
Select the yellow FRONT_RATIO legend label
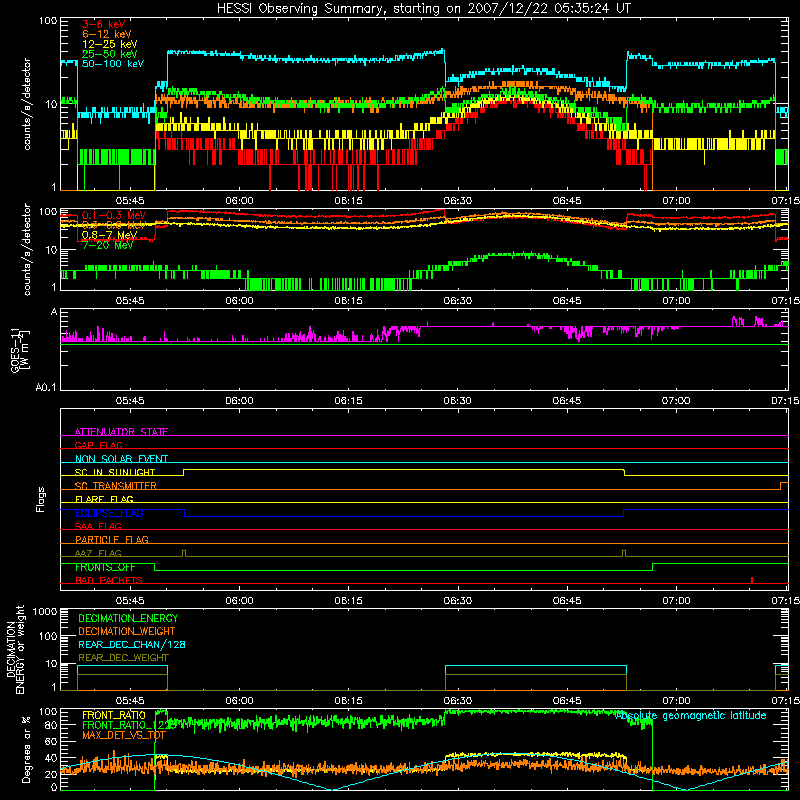tap(114, 715)
